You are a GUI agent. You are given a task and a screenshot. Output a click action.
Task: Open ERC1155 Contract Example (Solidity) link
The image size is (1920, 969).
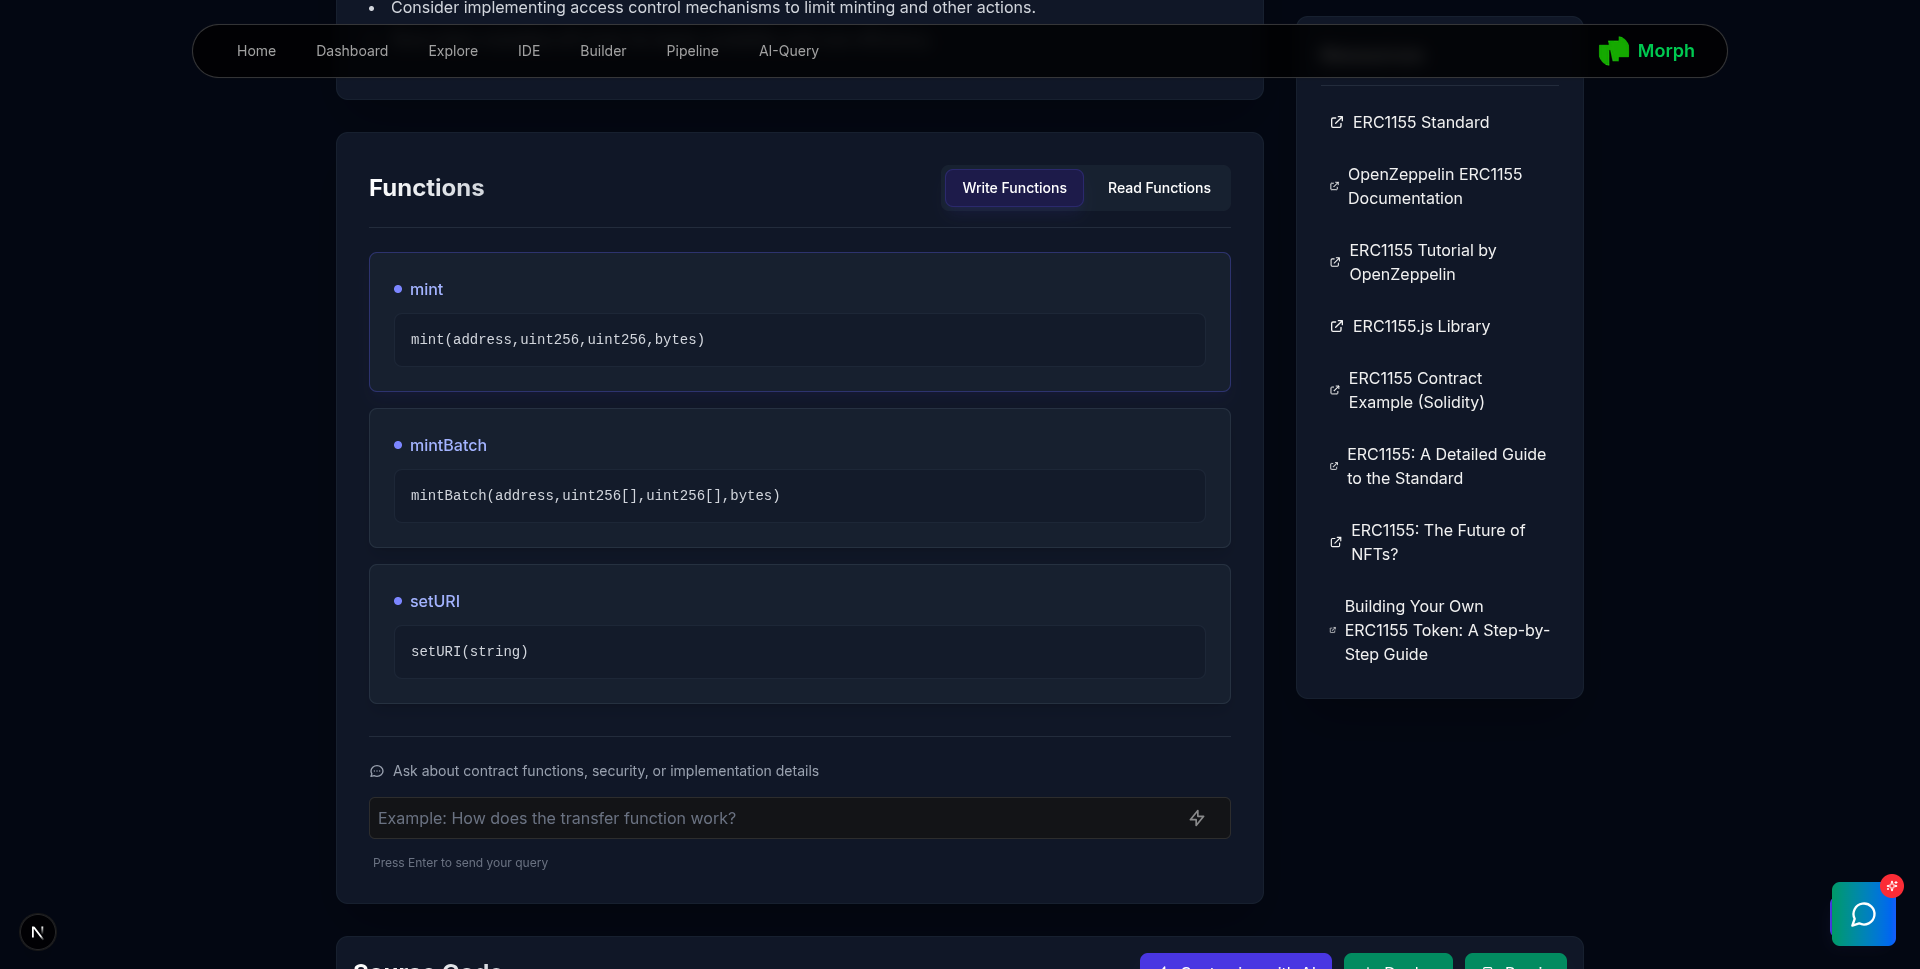pyautogui.click(x=1416, y=390)
